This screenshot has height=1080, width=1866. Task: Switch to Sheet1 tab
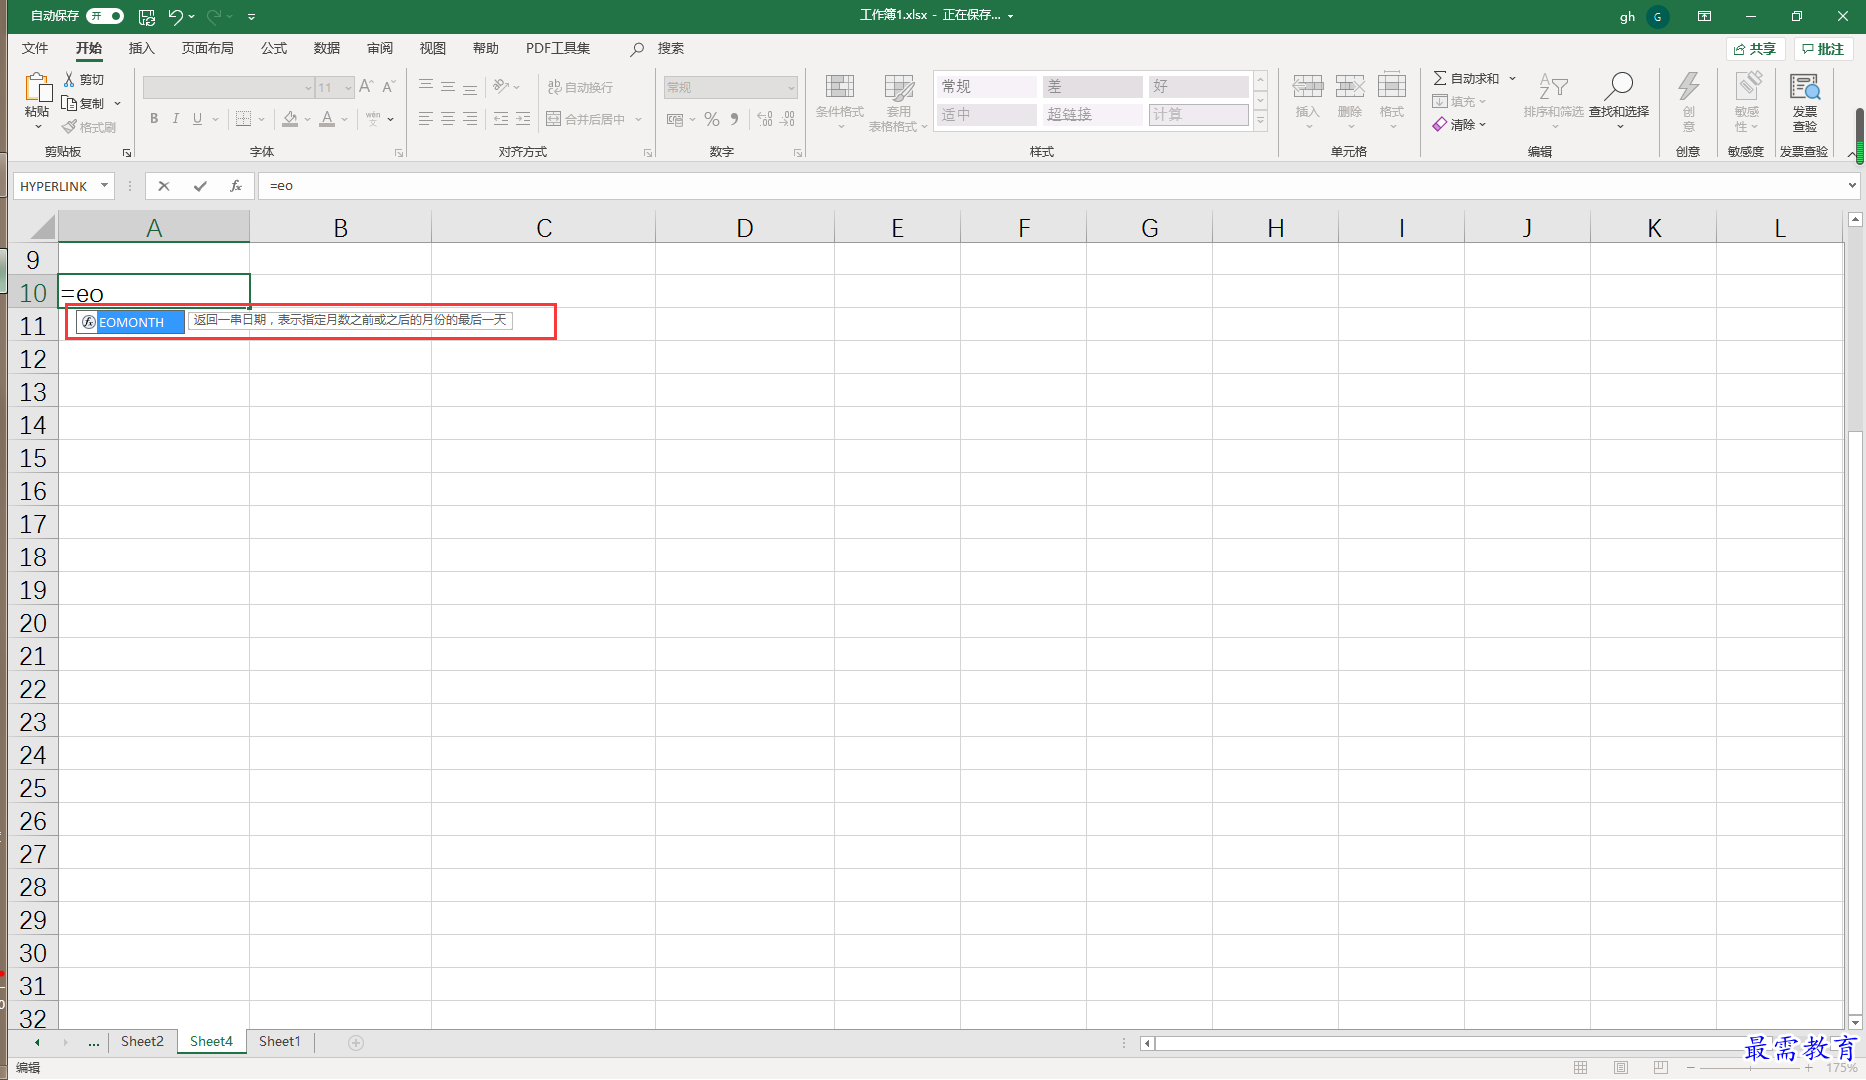(x=279, y=1042)
